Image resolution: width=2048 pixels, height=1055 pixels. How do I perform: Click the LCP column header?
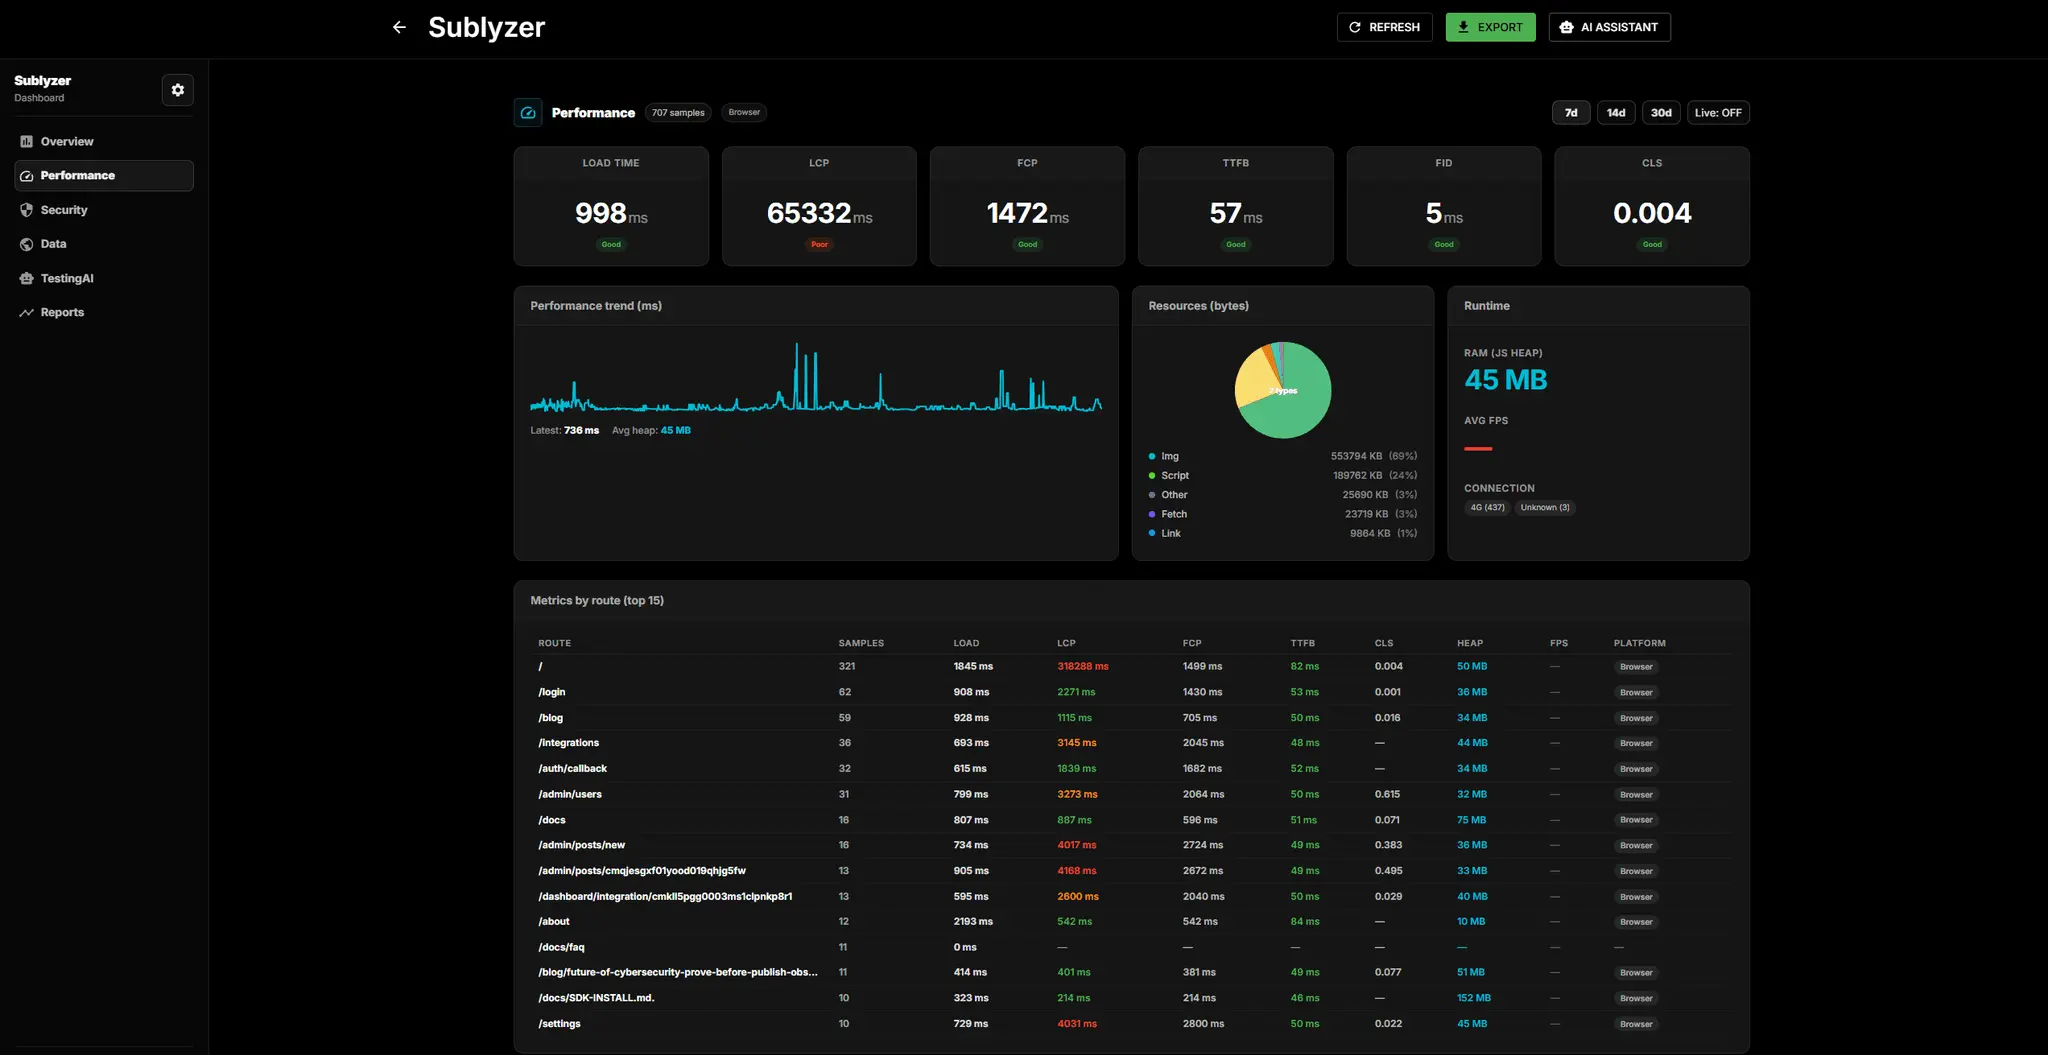[x=1066, y=643]
